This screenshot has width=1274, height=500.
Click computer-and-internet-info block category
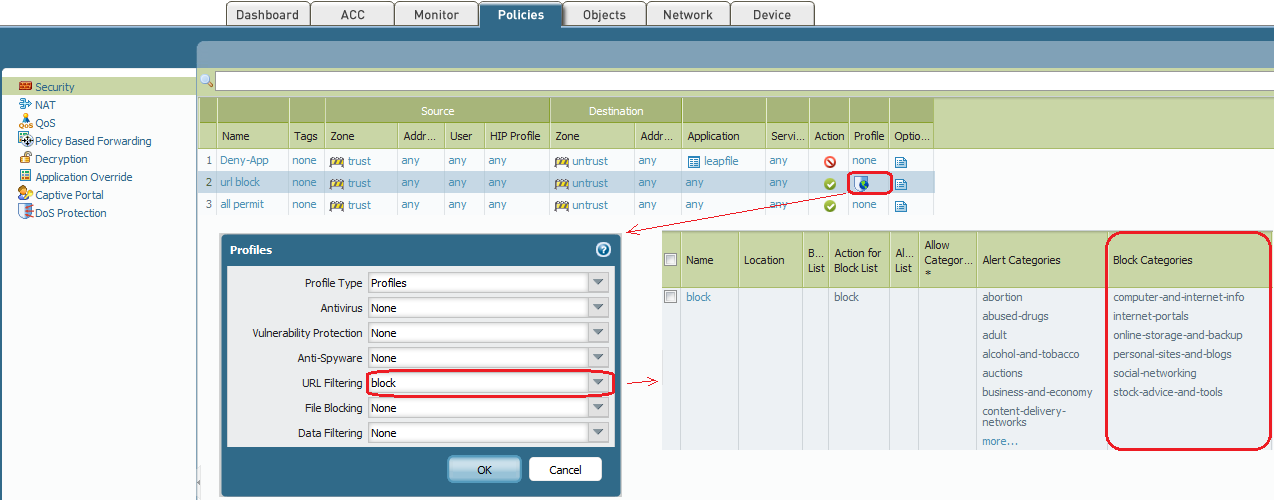click(1179, 297)
